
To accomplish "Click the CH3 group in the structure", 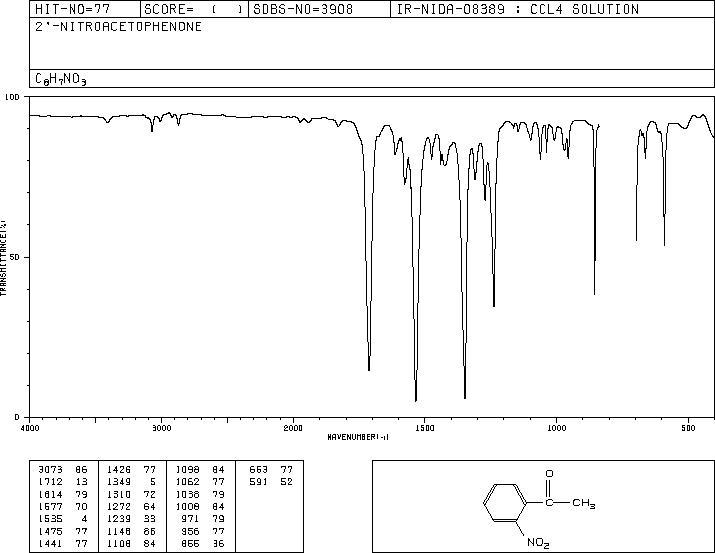I will pyautogui.click(x=584, y=503).
